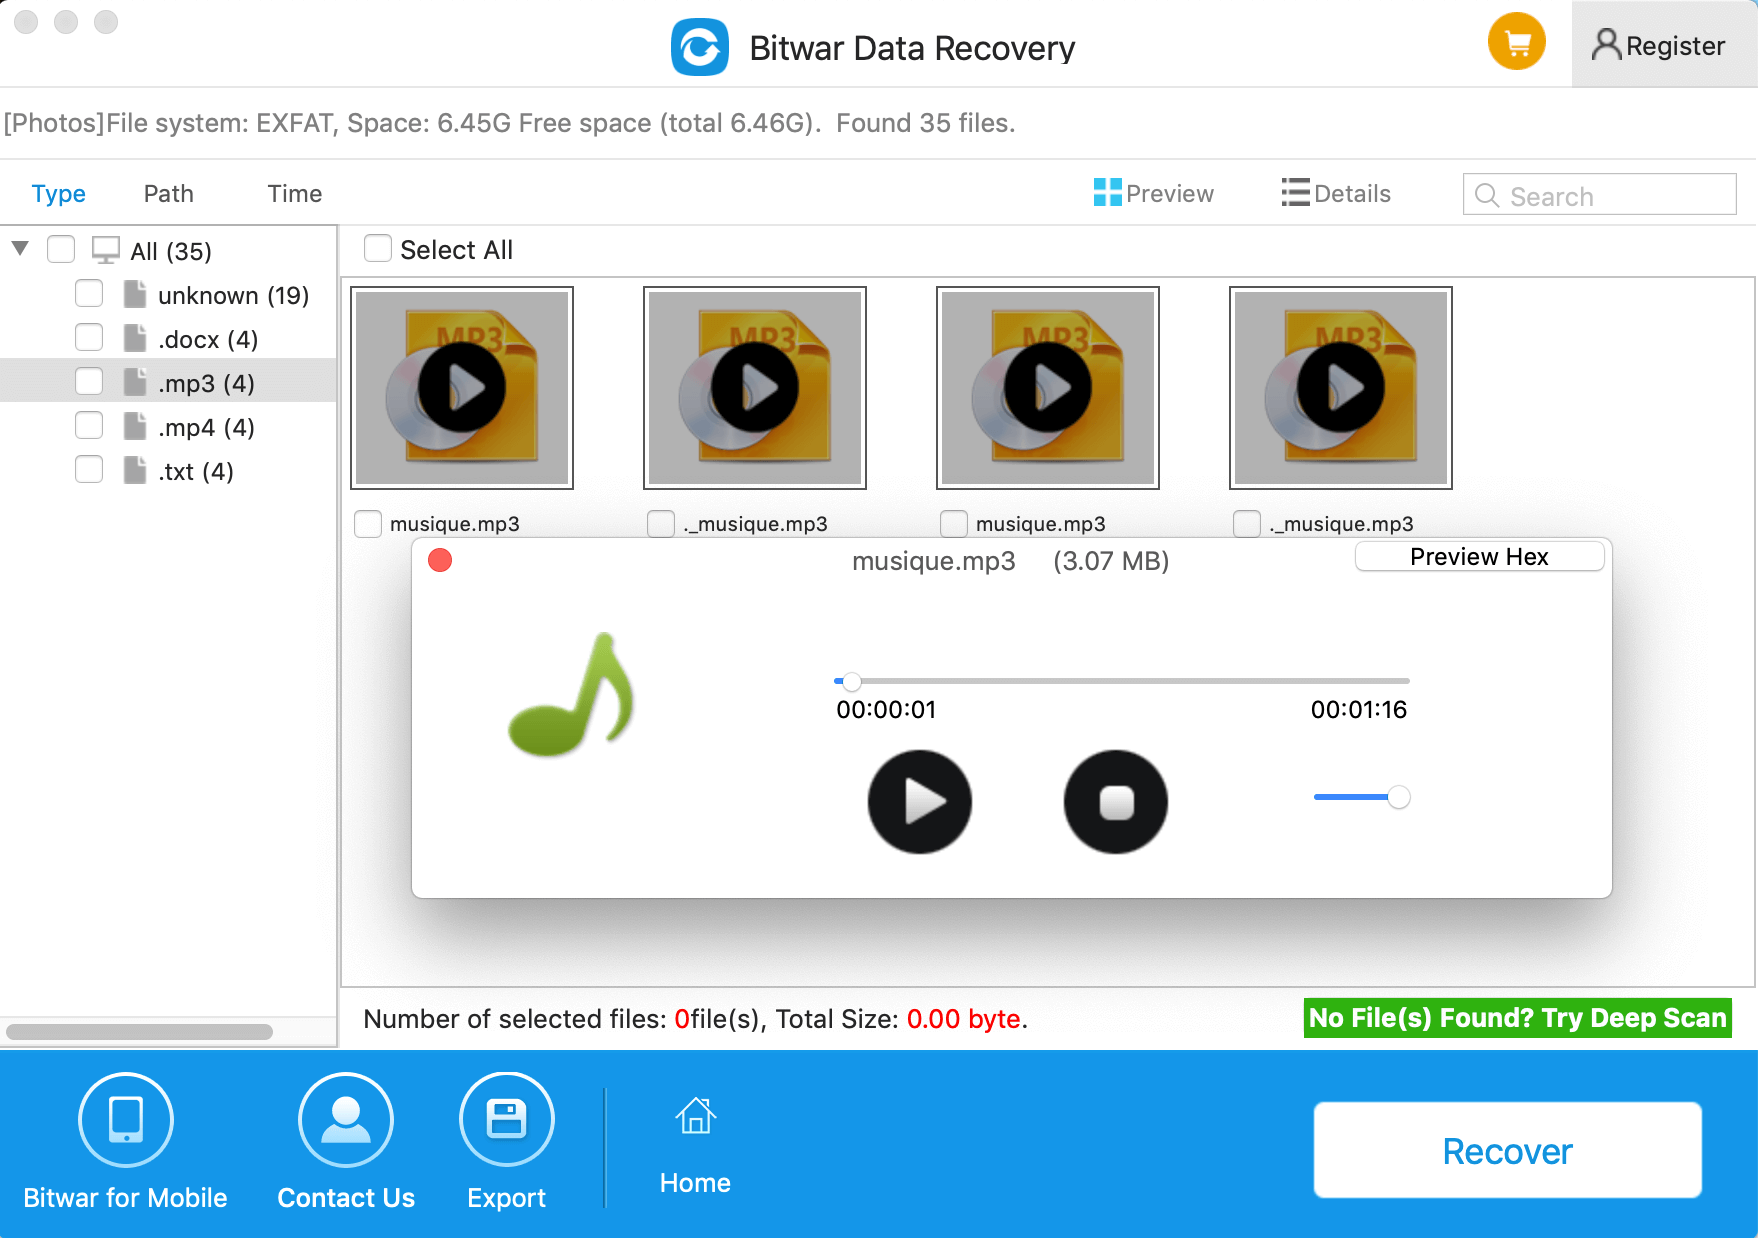
Task: Switch to Preview grid view
Action: point(1153,193)
